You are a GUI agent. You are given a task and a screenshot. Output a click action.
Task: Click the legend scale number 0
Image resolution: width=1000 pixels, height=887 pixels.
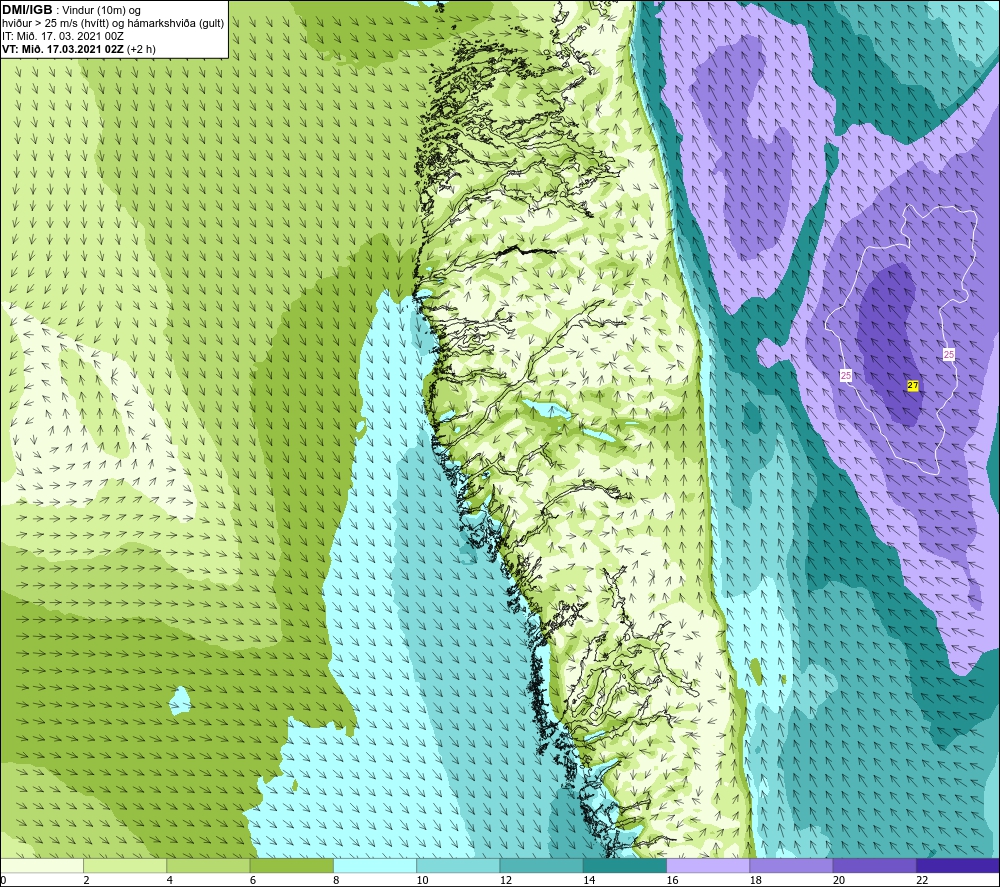point(3,881)
